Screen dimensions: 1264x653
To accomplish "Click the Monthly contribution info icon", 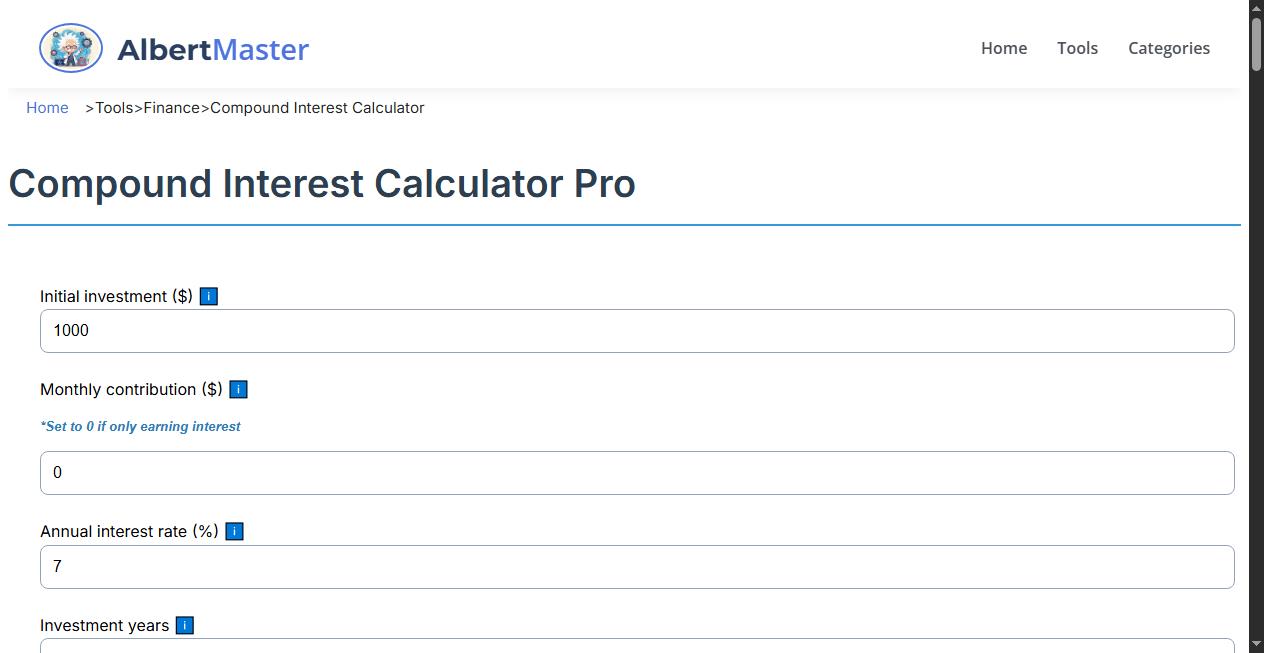I will [x=238, y=389].
